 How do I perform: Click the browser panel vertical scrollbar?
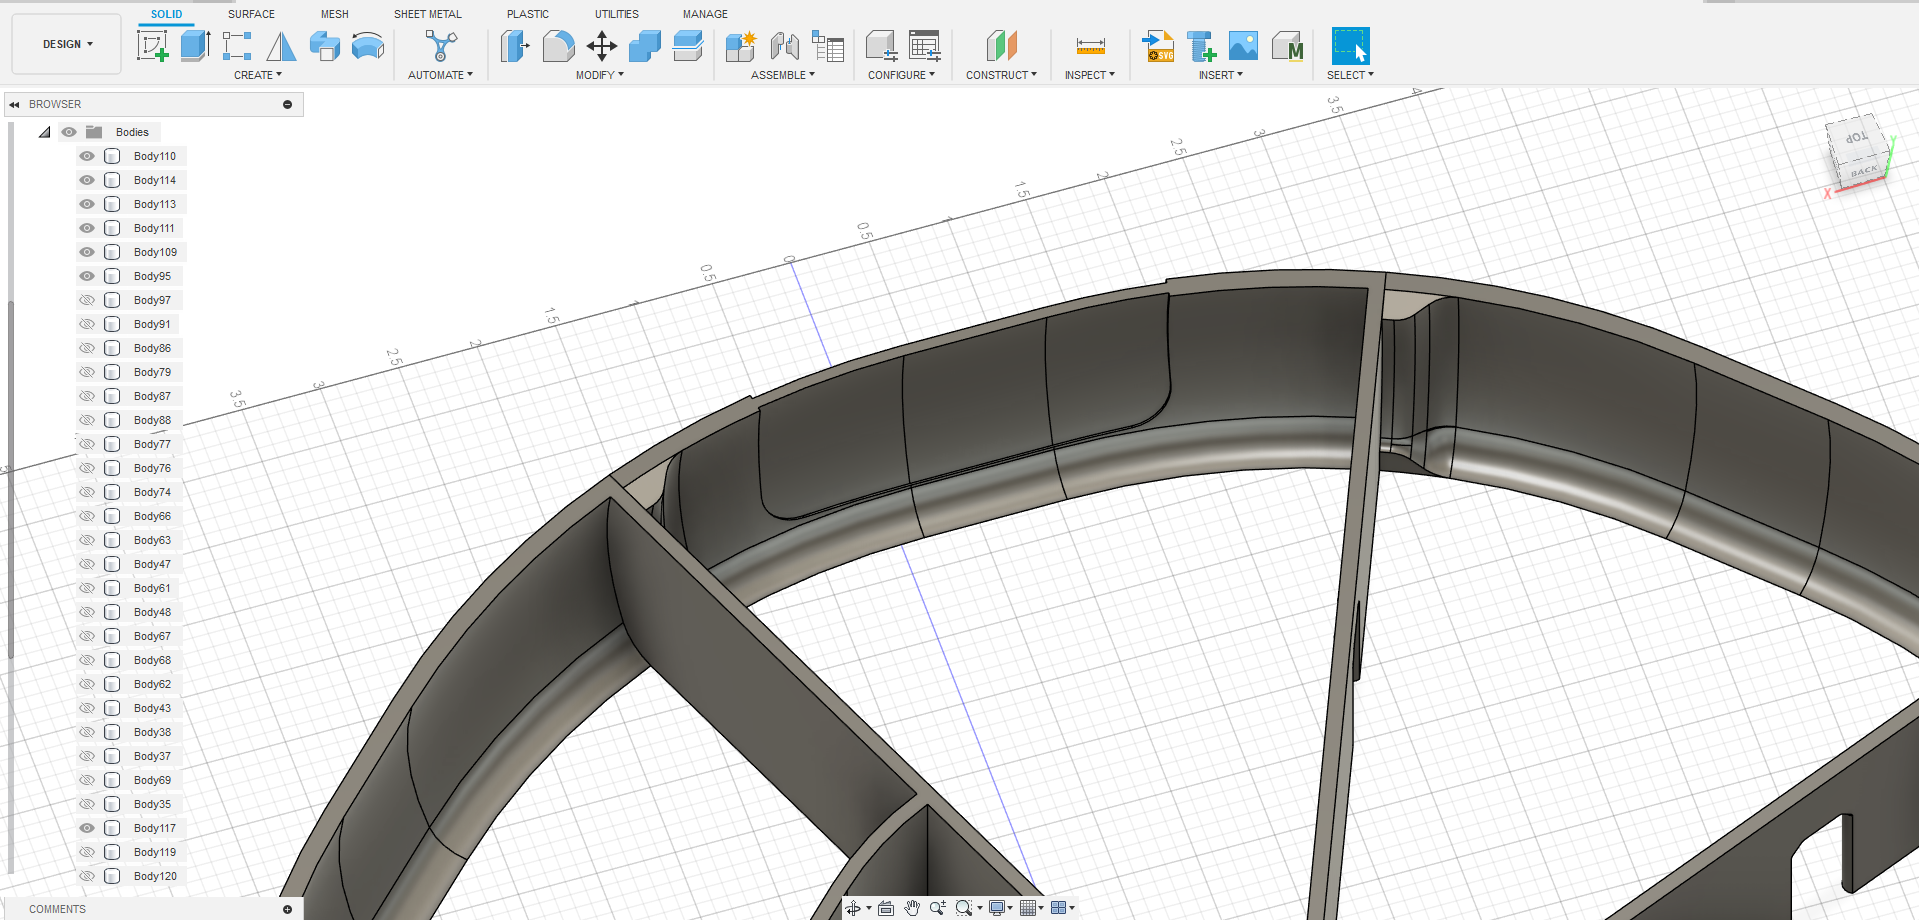point(11,480)
